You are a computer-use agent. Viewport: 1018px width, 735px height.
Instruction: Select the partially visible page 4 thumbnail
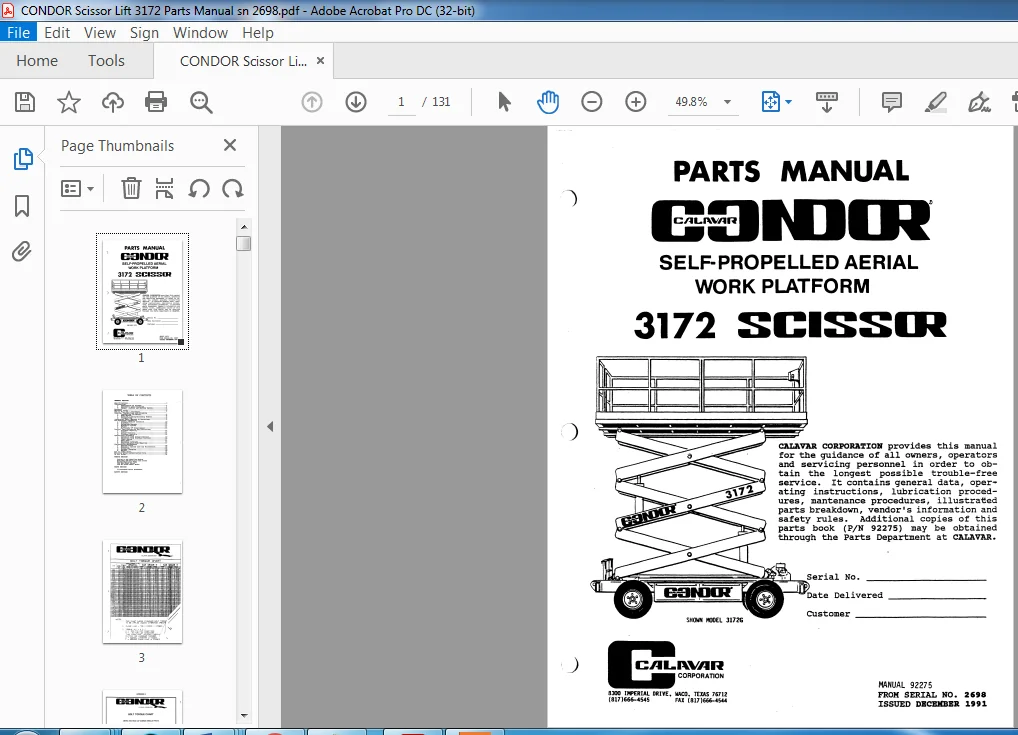point(142,706)
